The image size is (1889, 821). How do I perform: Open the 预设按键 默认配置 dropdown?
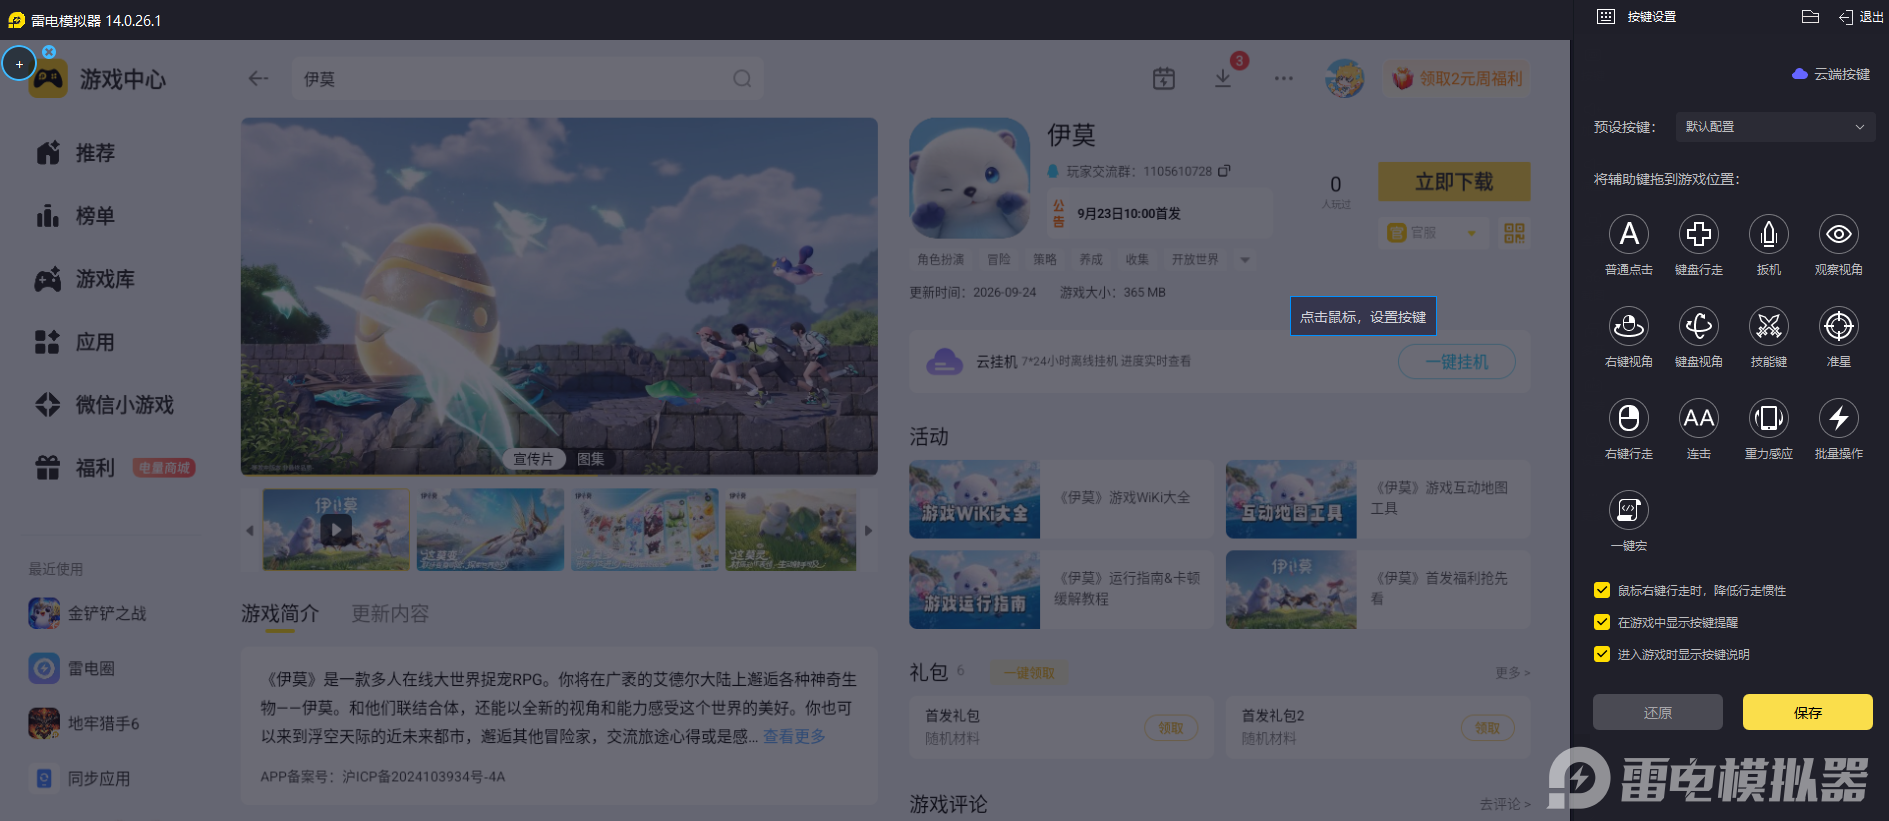tap(1775, 127)
